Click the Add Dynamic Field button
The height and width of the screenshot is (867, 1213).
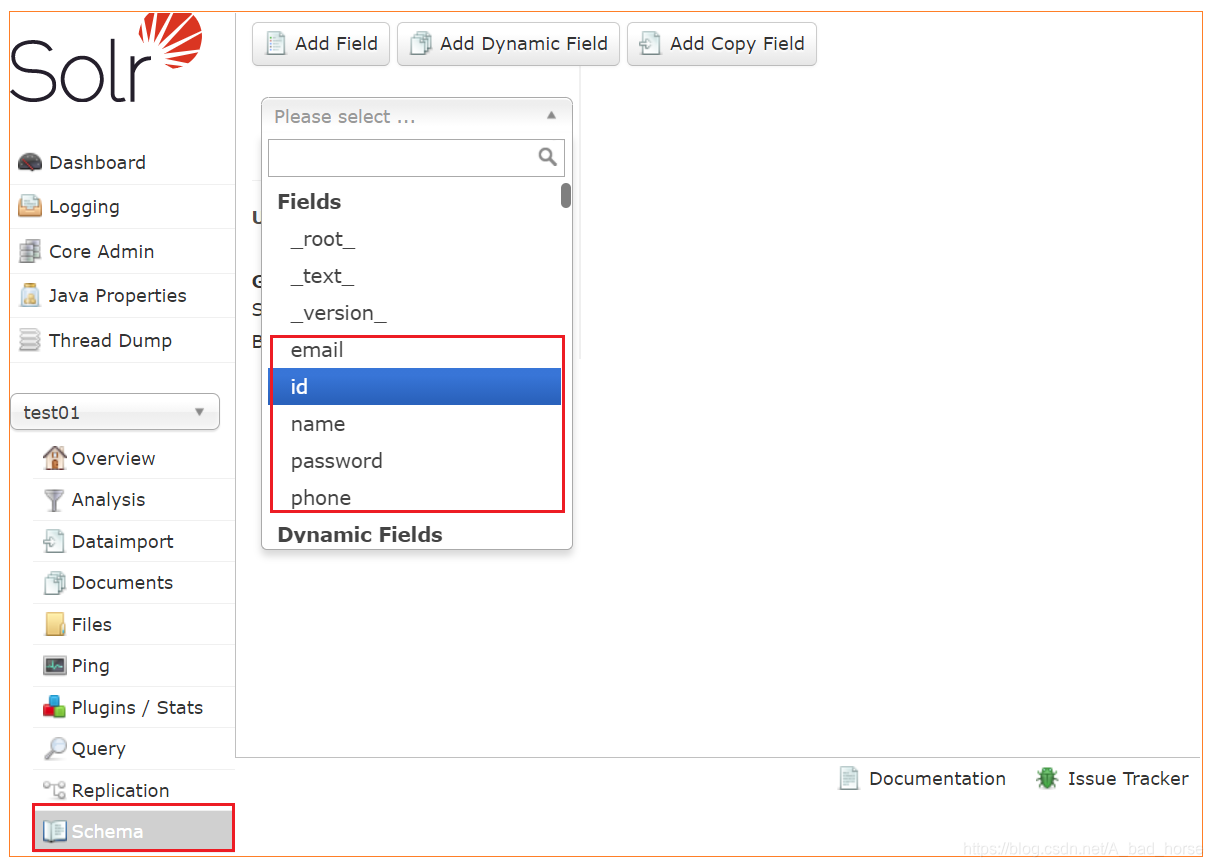pos(508,43)
